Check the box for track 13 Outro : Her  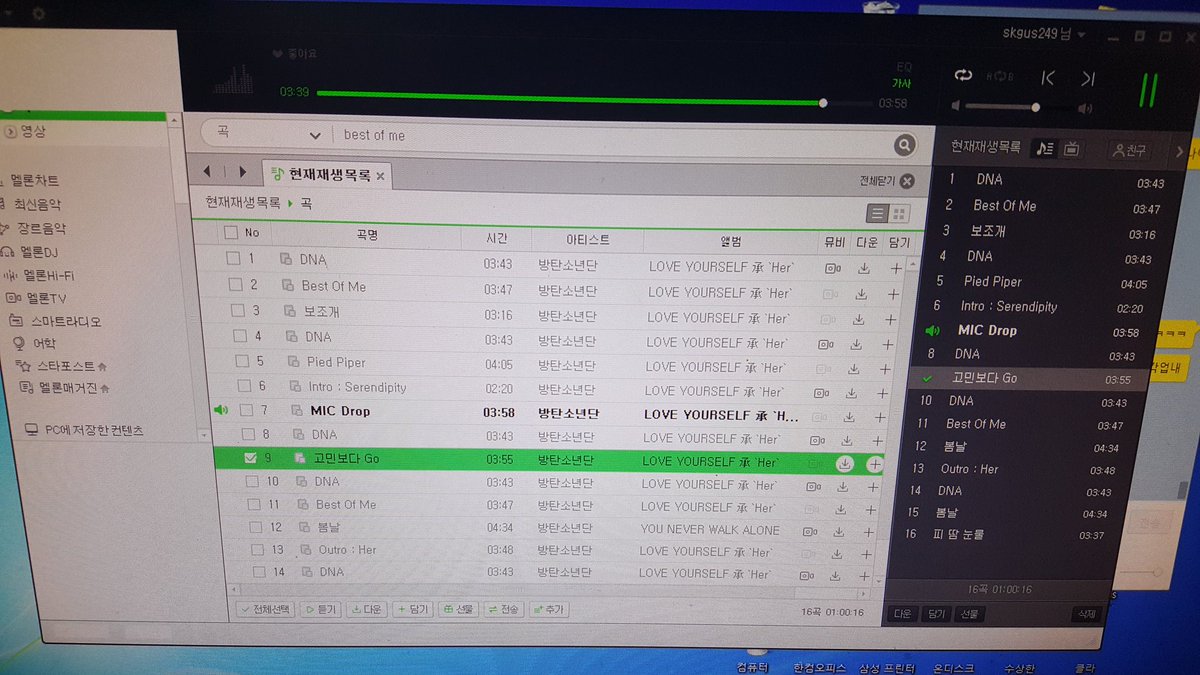[x=257, y=550]
